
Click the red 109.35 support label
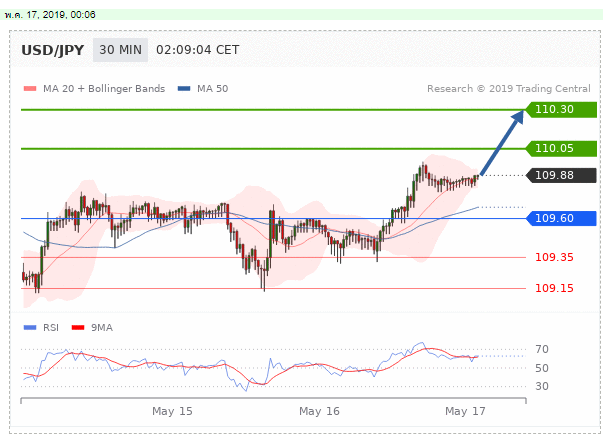[x=554, y=257]
